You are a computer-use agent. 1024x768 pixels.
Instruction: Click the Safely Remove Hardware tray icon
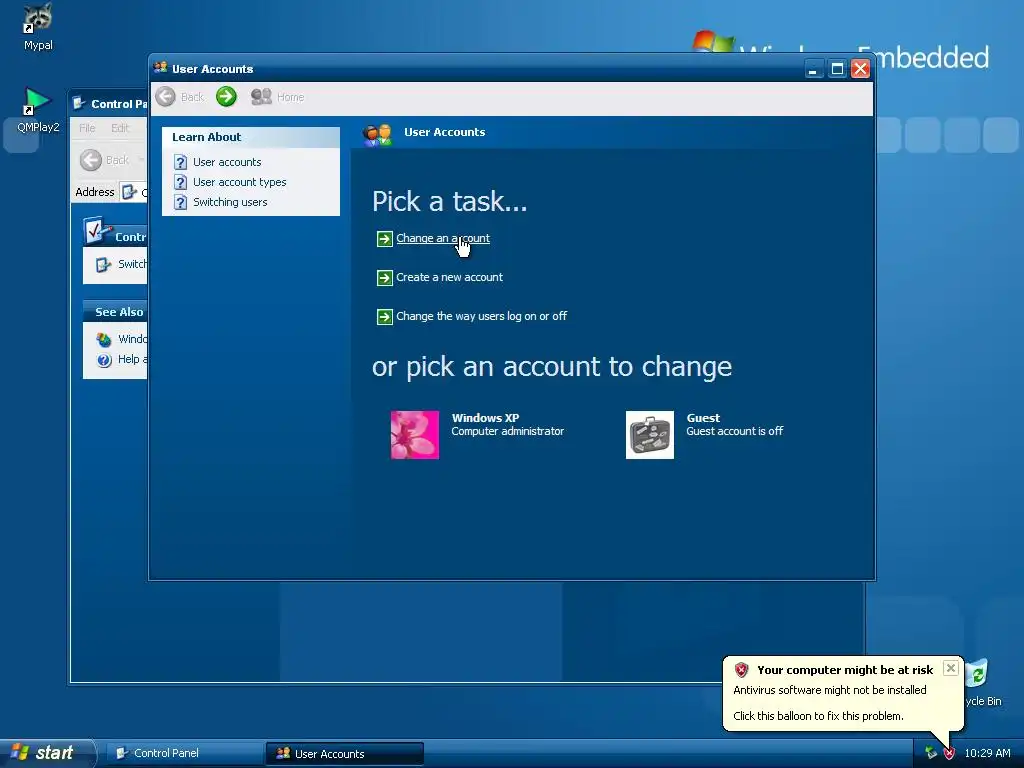[931, 753]
